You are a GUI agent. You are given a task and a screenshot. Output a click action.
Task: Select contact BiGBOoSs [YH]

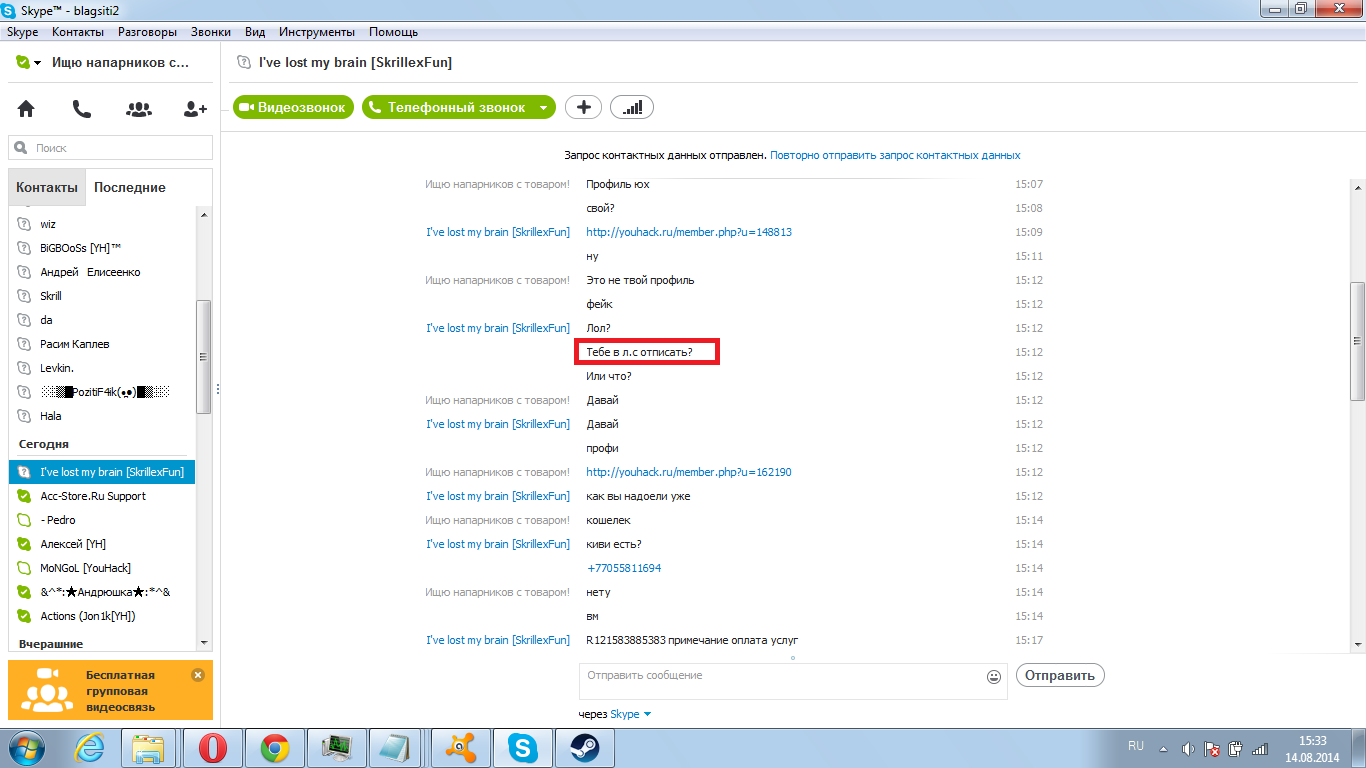click(102, 248)
